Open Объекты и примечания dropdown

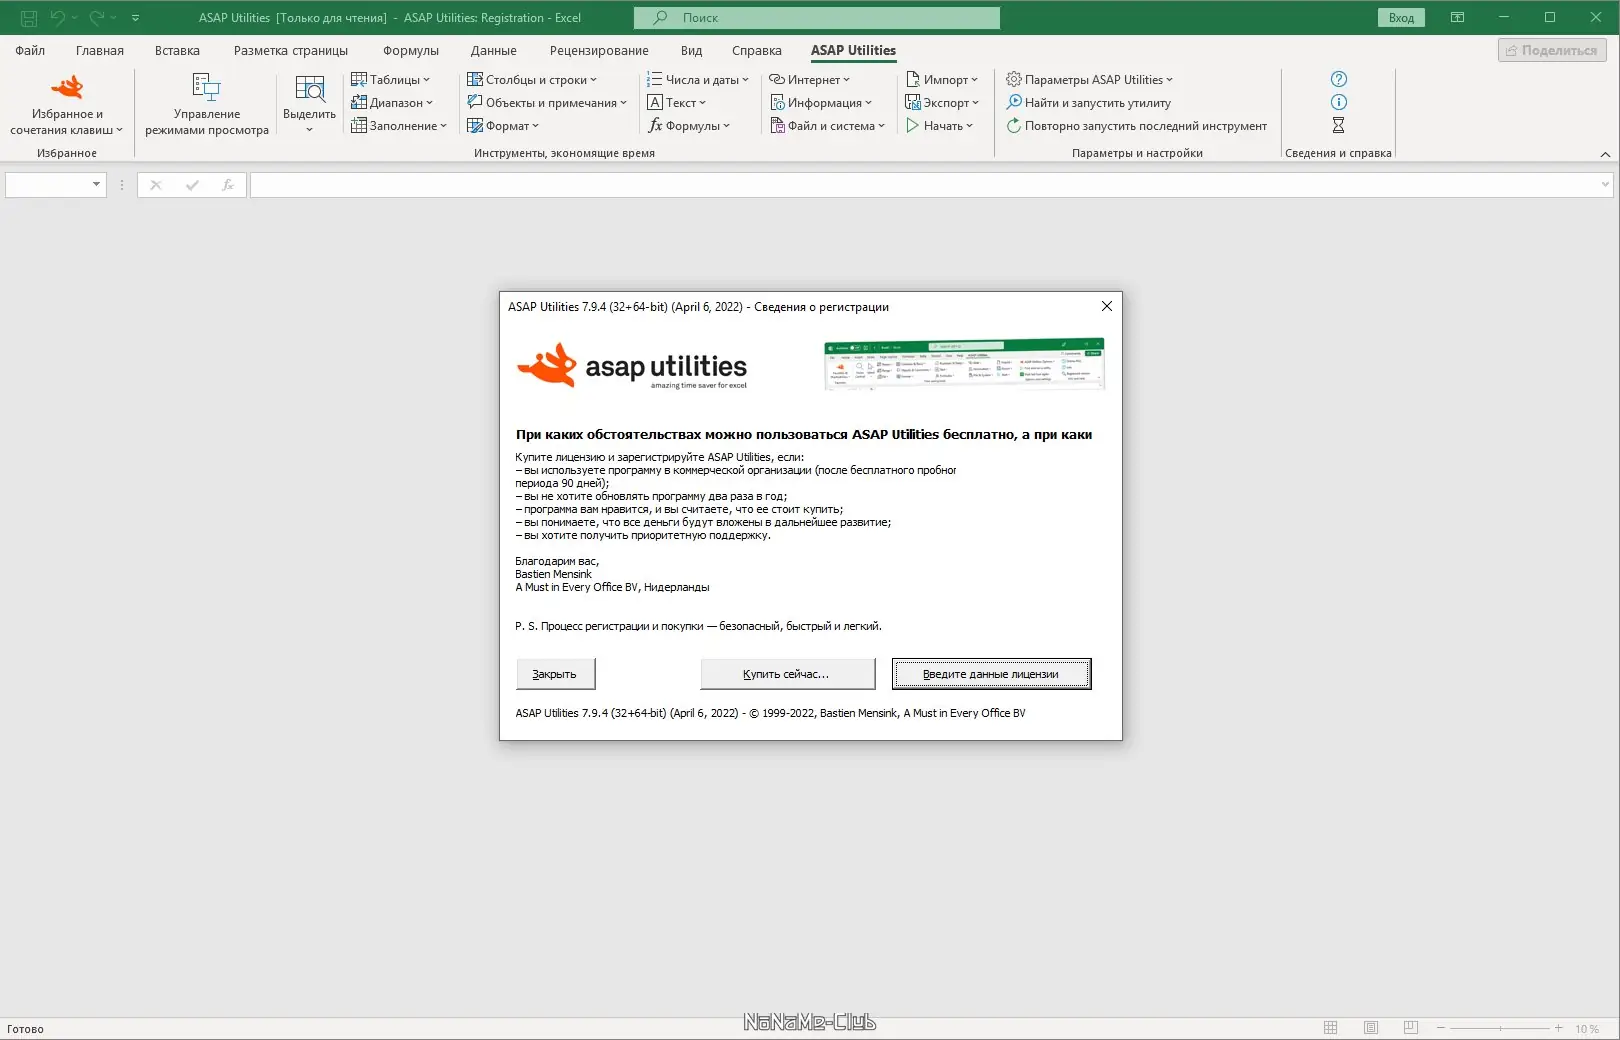[547, 103]
